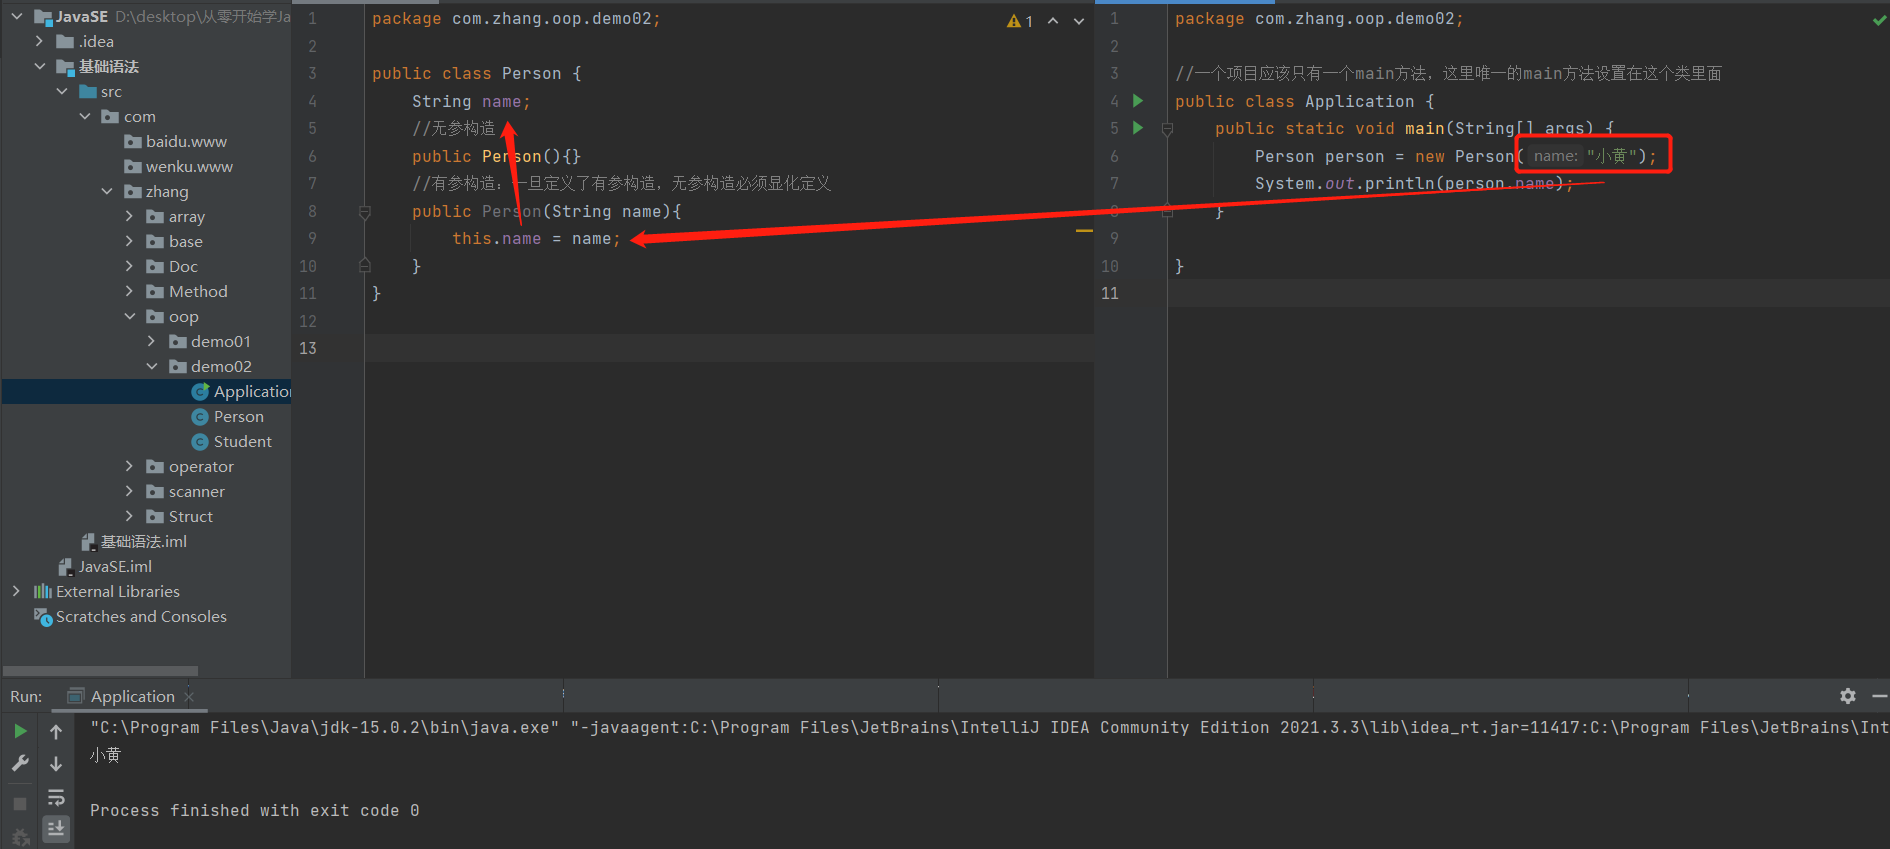Collapse the Person(String name) constructor fold marker

click(365, 212)
